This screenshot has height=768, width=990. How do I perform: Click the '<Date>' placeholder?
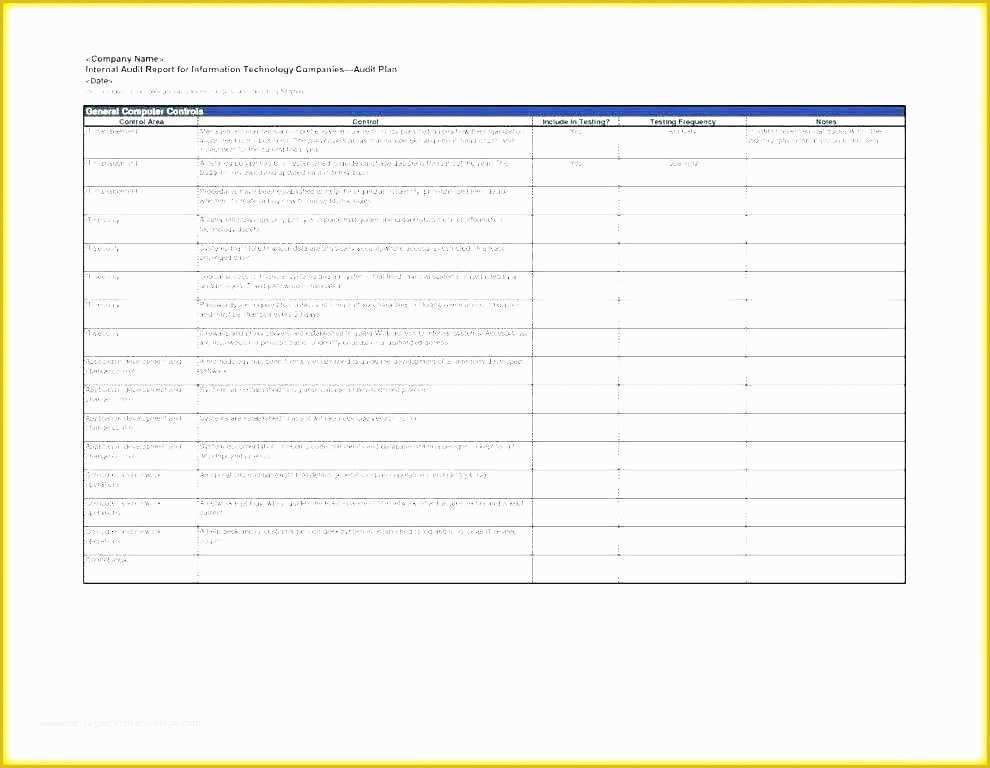coord(99,81)
